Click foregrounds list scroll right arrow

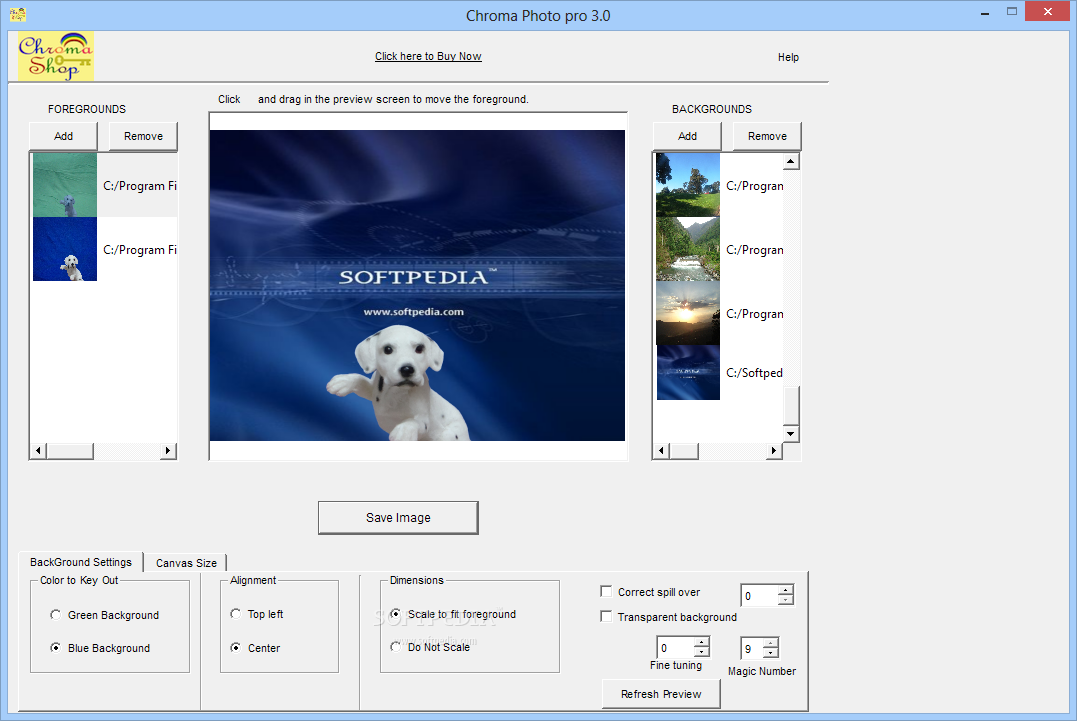pos(168,450)
